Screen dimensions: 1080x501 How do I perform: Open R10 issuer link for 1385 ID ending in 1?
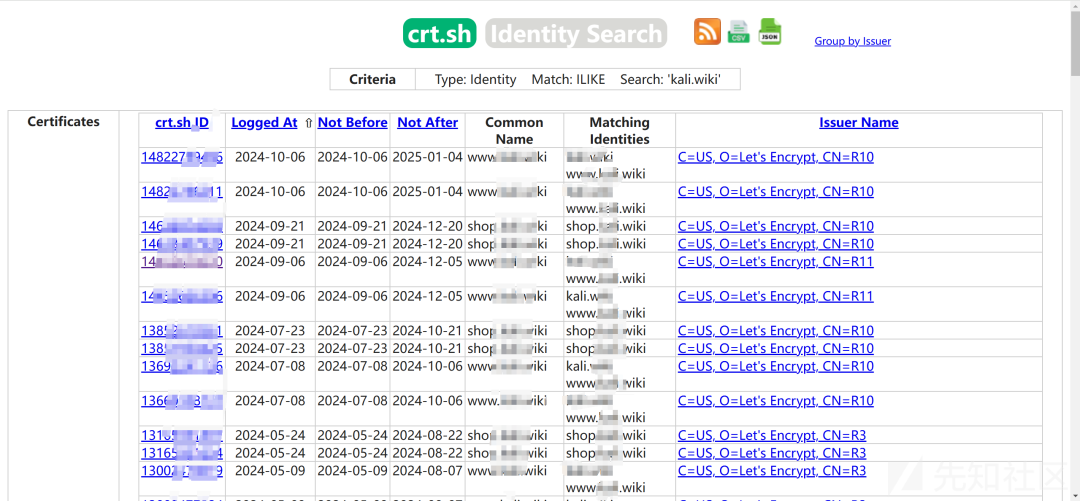click(776, 331)
